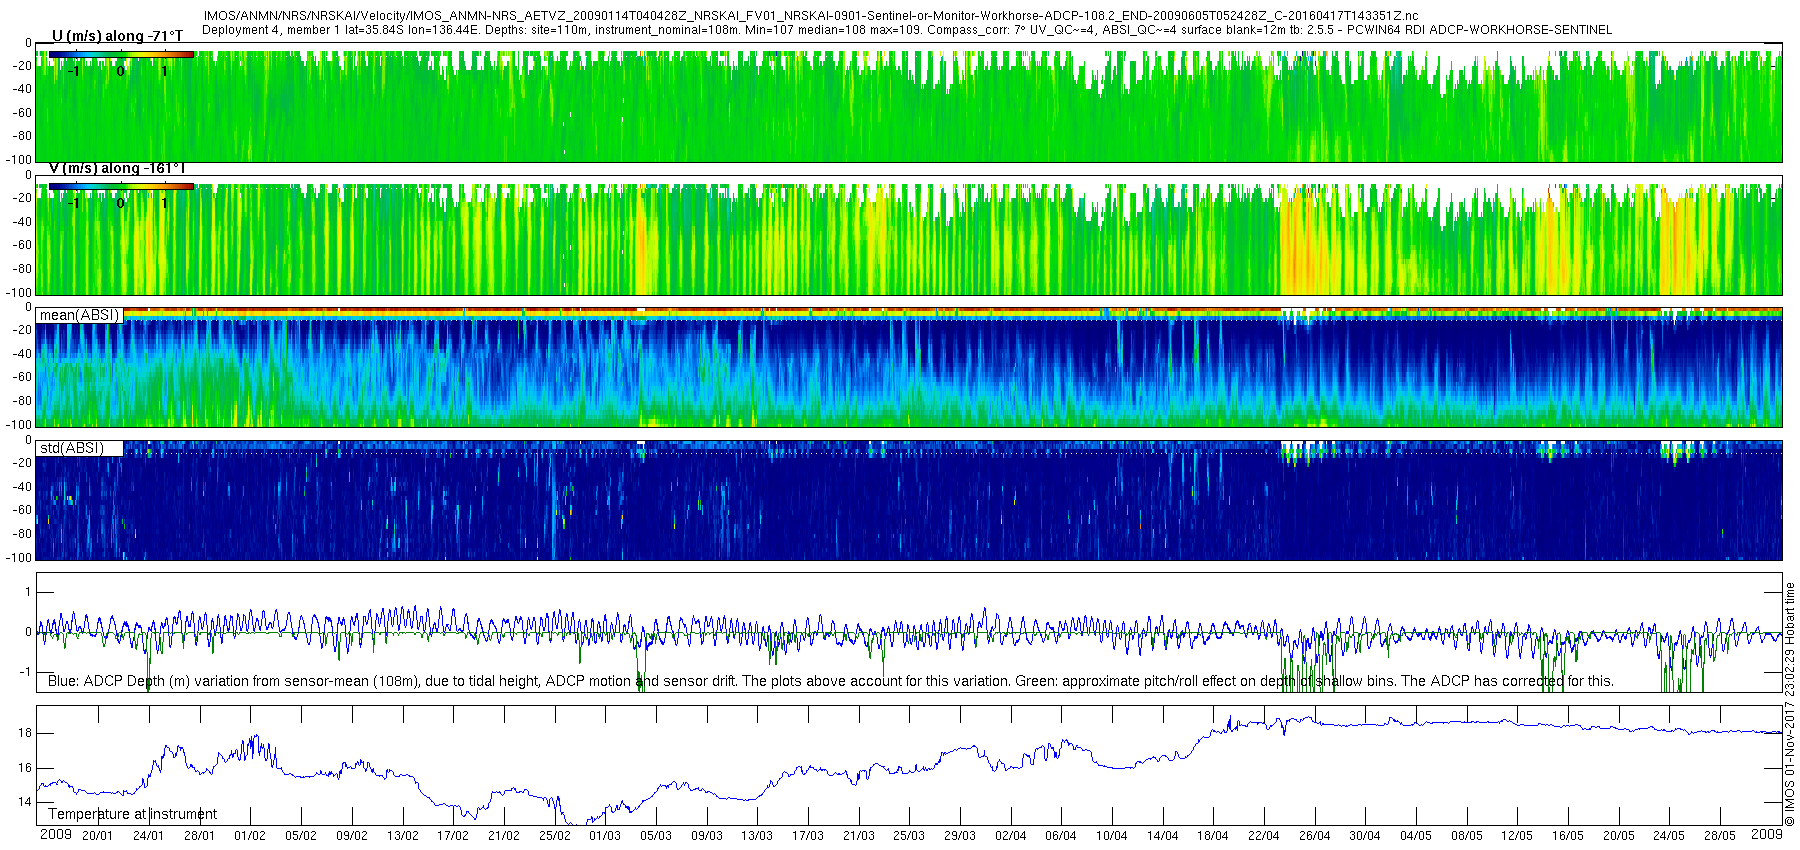This screenshot has width=1800, height=850.
Task: Click the '30/04' date tick label
Action: (x=1365, y=836)
